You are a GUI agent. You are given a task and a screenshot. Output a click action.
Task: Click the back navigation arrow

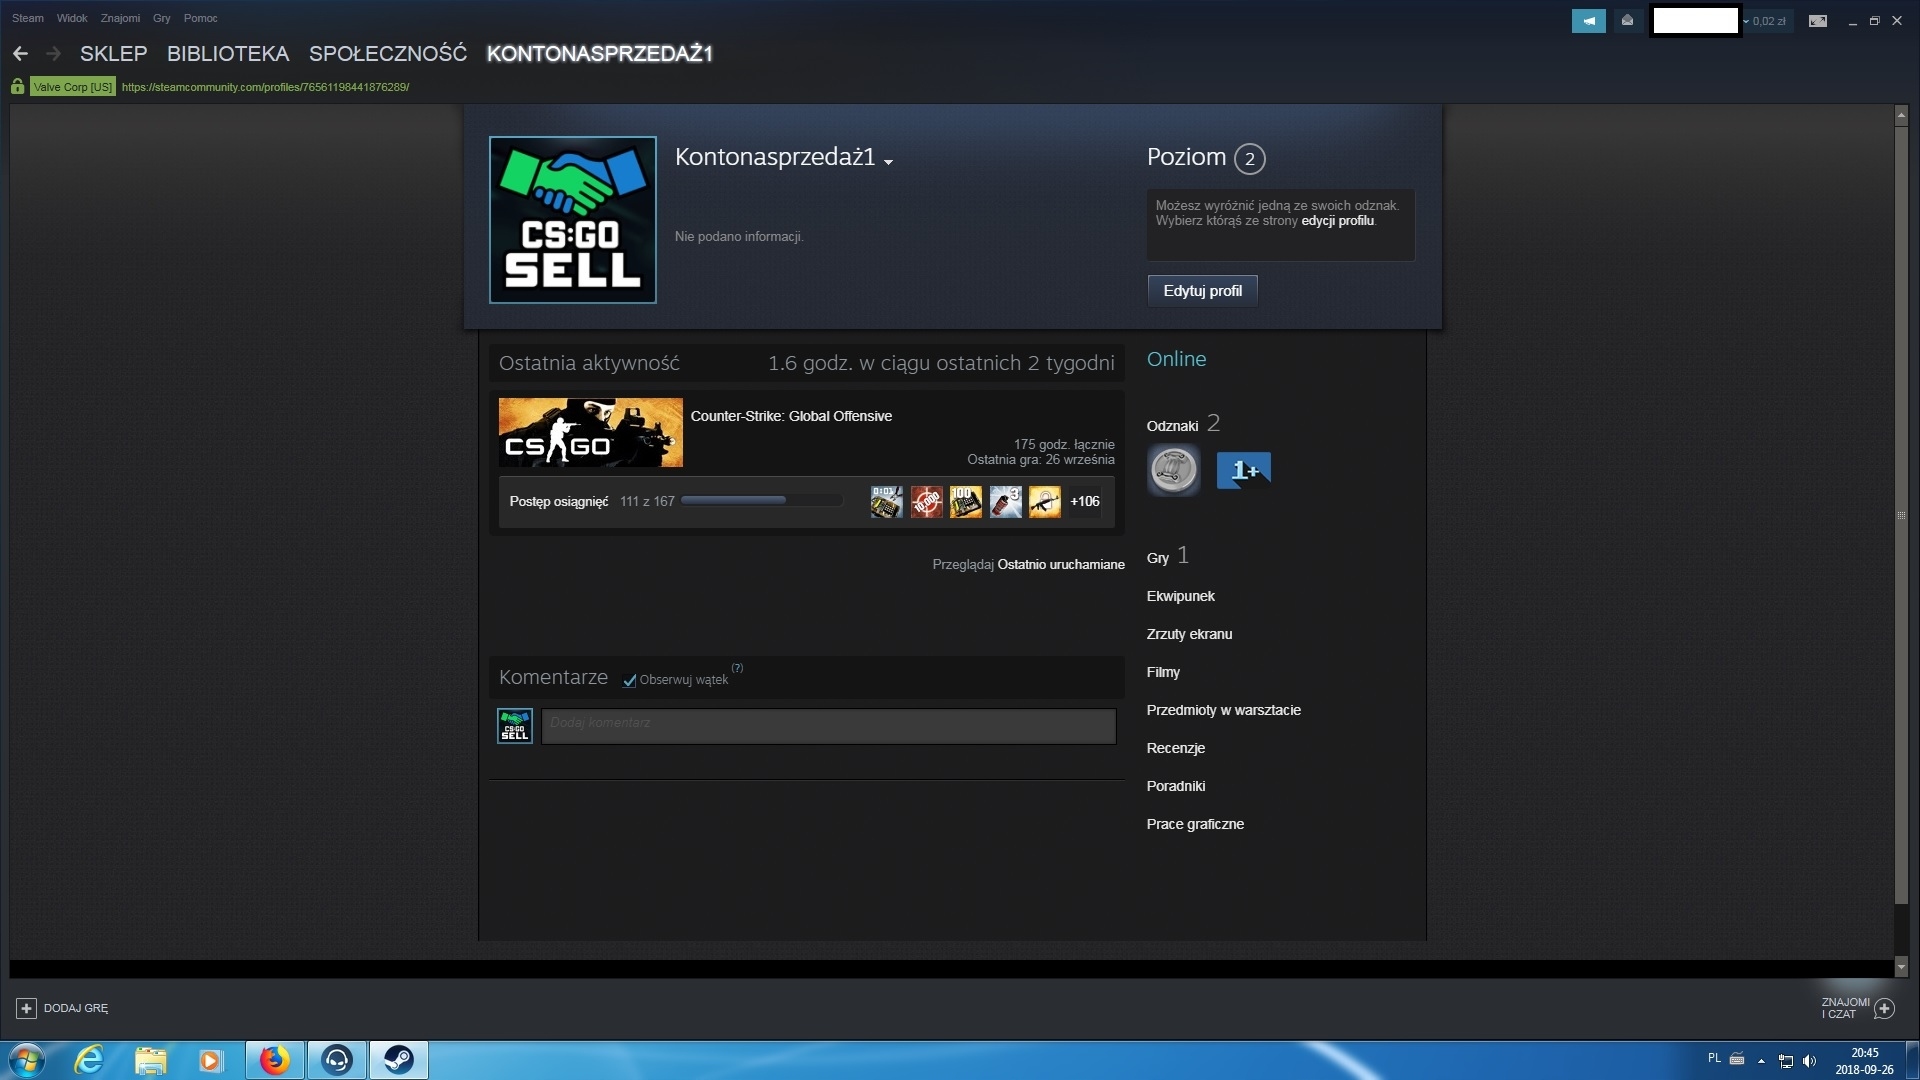click(20, 53)
